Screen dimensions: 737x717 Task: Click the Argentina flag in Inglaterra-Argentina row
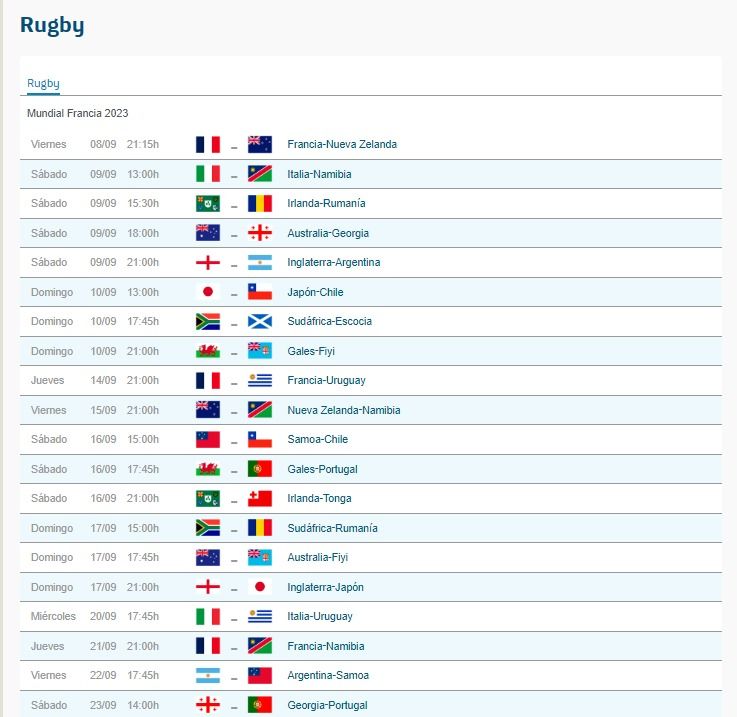(260, 262)
